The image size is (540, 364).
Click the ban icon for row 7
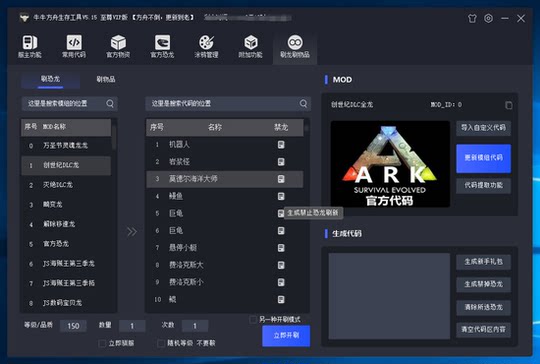point(281,248)
